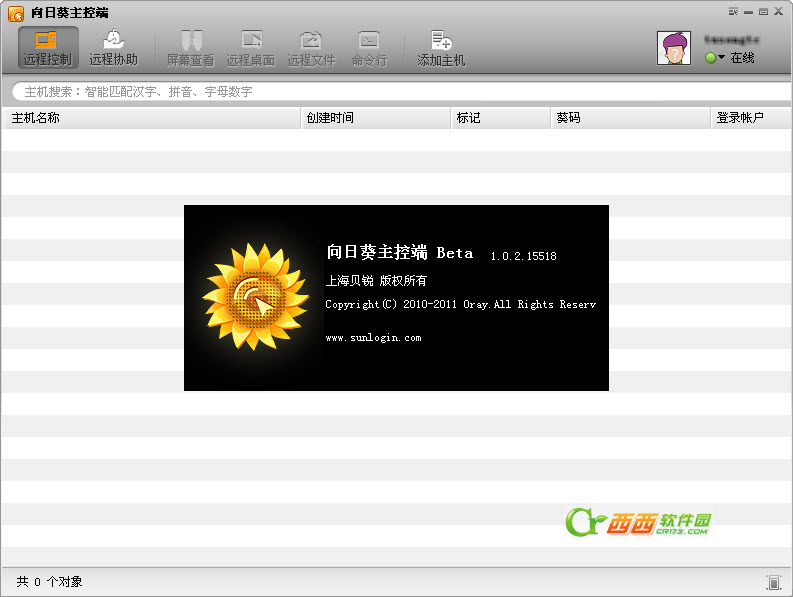This screenshot has width=793, height=597.
Task: Open 远程文件 transfer tool
Action: point(311,49)
